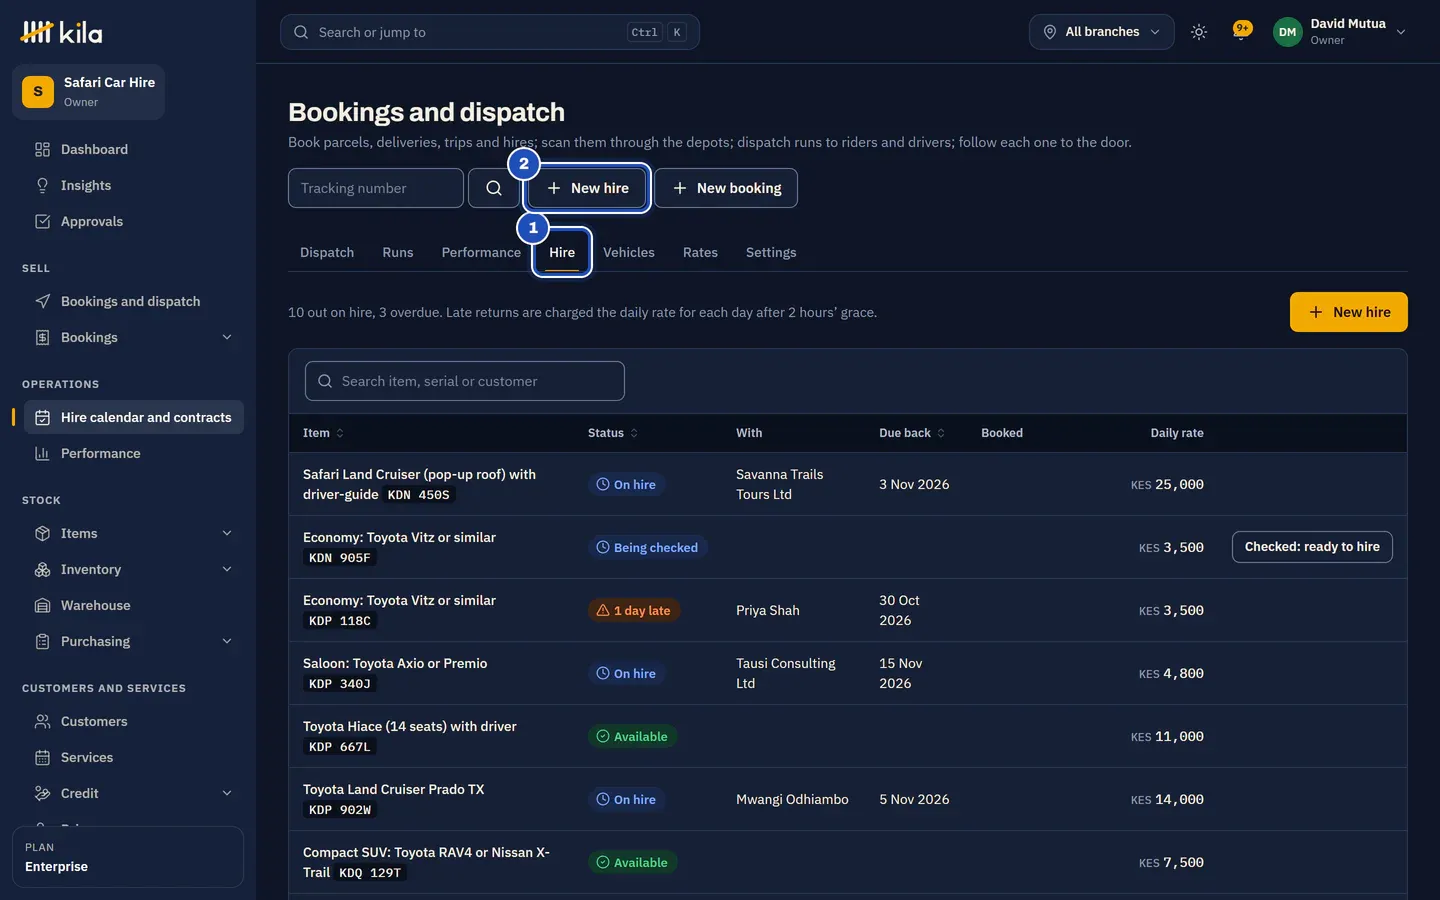
Task: Open the David Mutua account menu chevron
Action: (x=1401, y=32)
